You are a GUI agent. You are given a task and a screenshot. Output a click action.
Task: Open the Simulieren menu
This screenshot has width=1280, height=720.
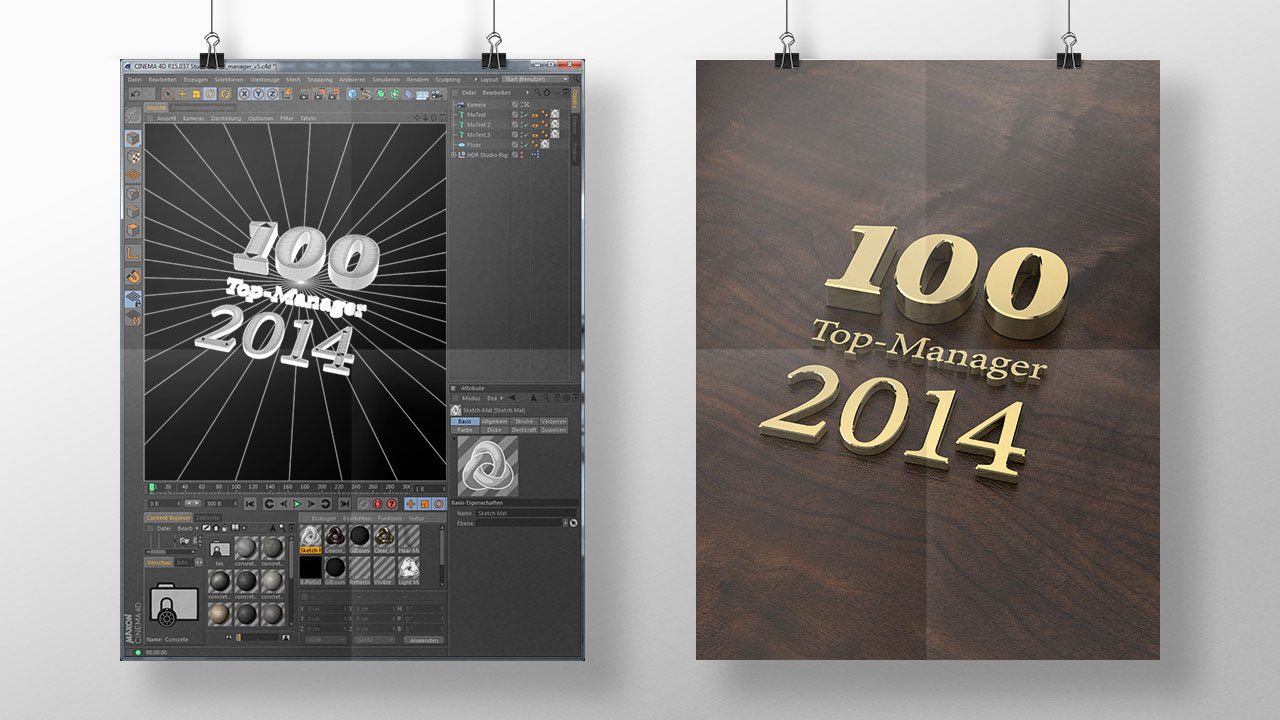386,79
